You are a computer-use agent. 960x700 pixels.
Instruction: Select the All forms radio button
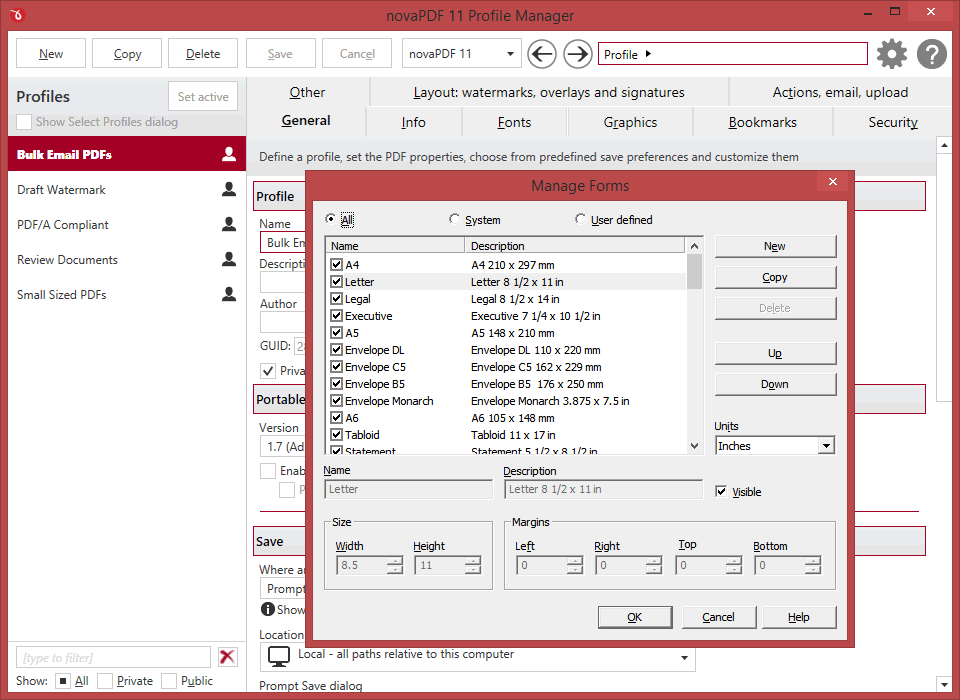331,219
